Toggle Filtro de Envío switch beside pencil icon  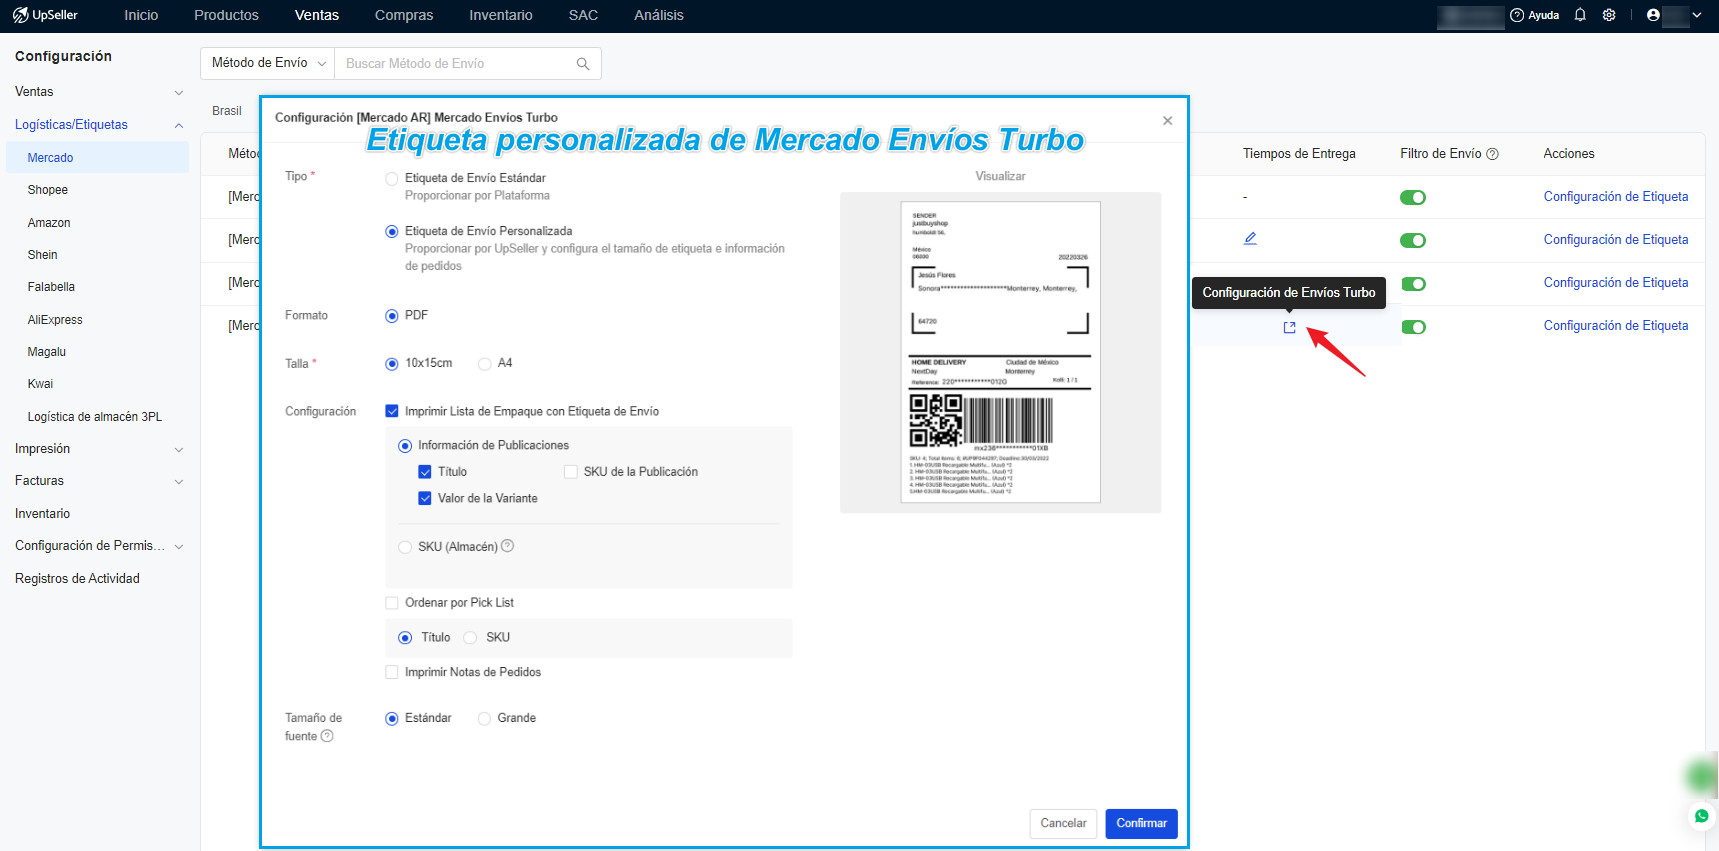click(x=1413, y=240)
